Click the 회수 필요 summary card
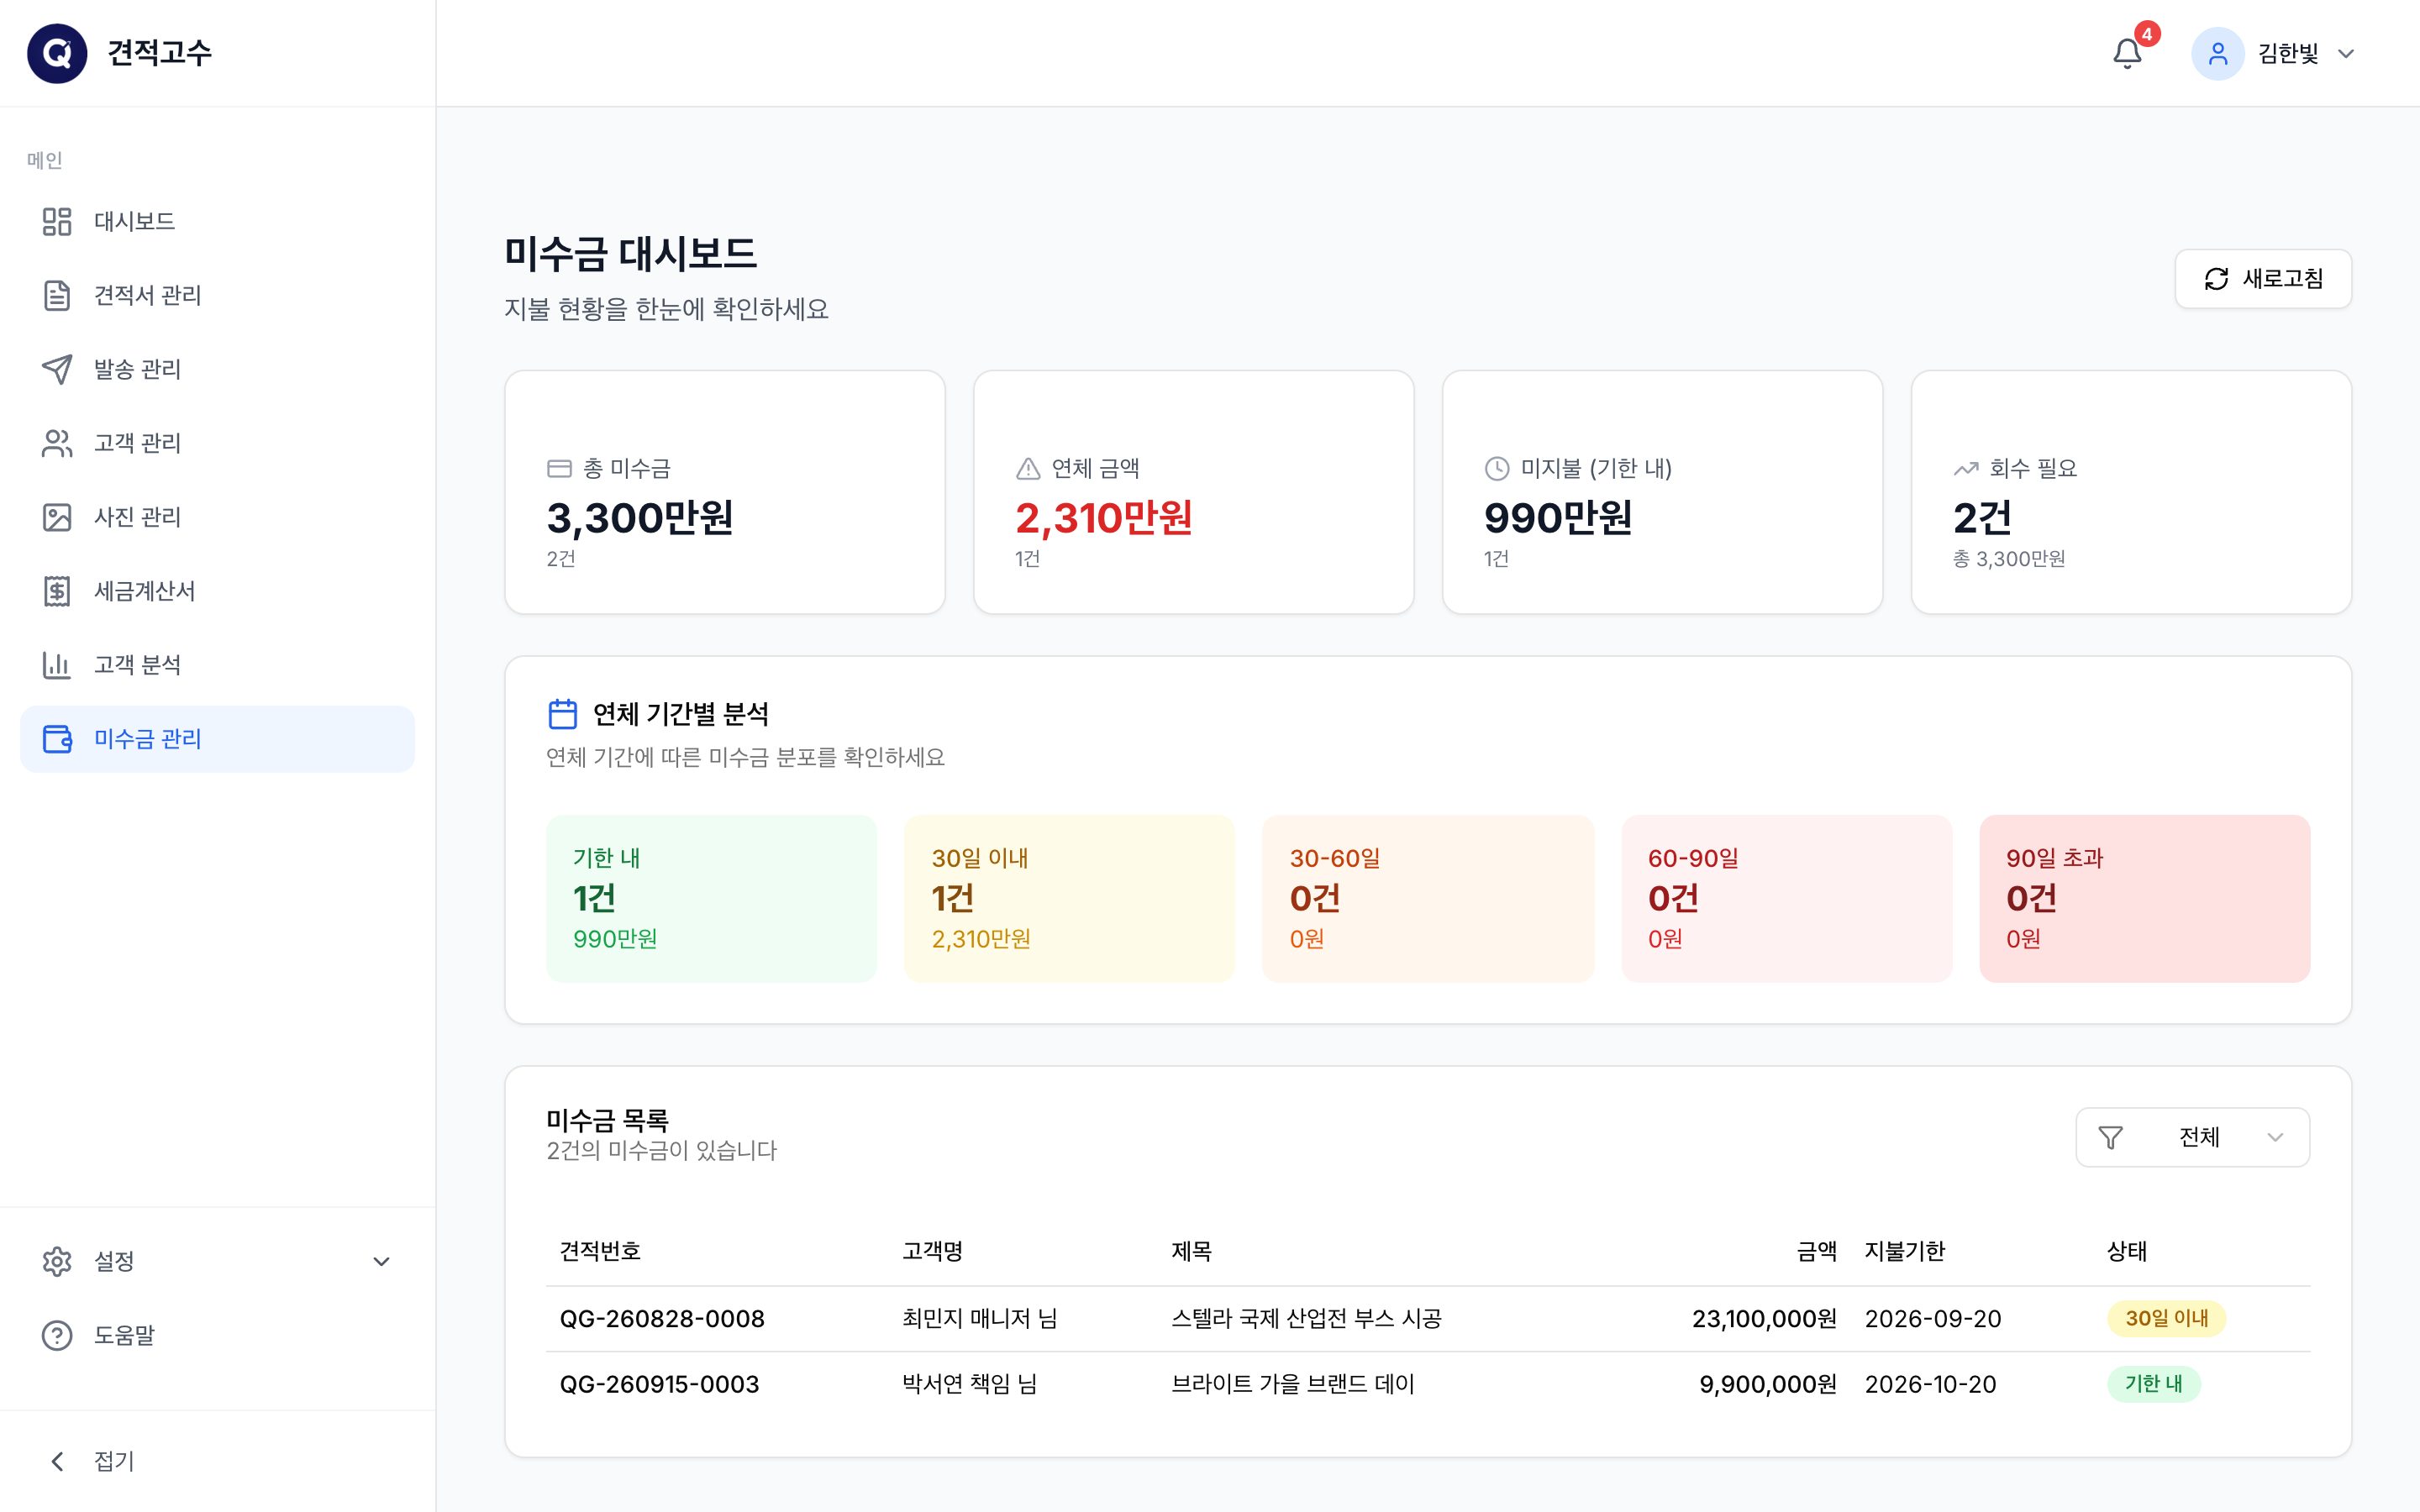 (2131, 492)
